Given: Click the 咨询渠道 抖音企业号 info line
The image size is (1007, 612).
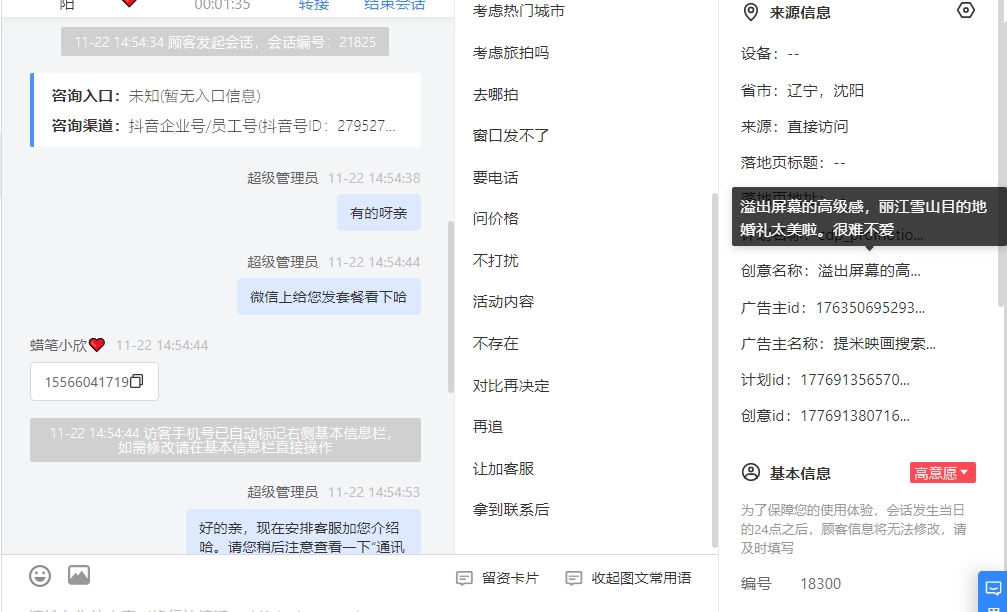Looking at the screenshot, I should click(x=223, y=125).
